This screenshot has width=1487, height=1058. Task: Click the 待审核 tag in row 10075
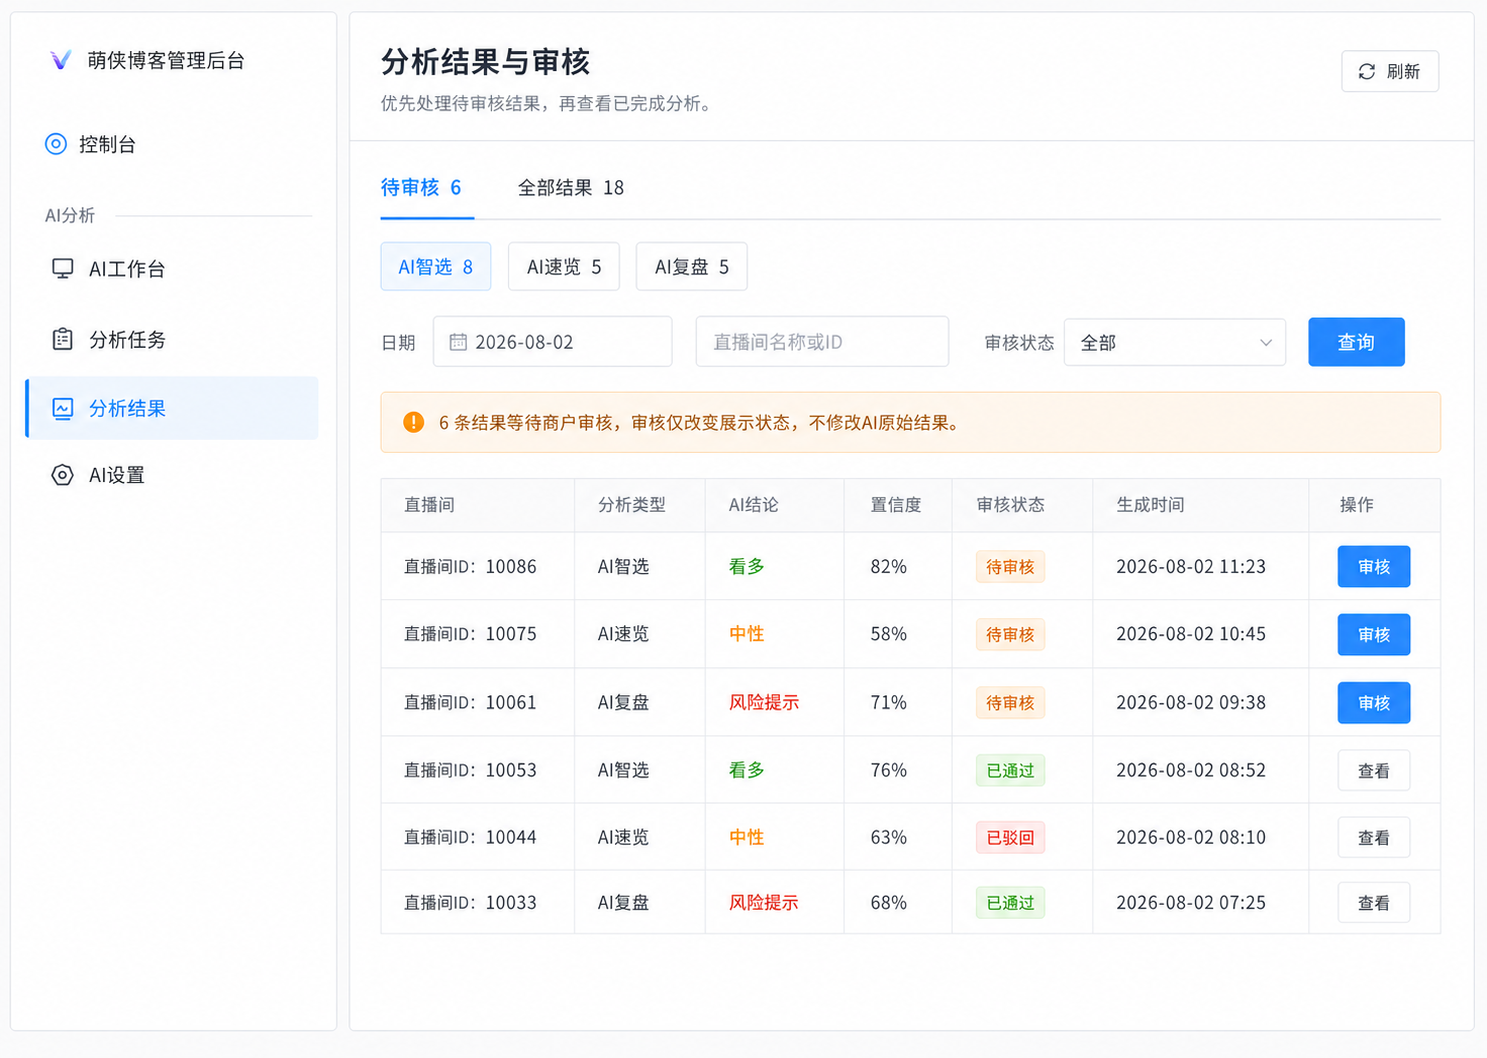point(1010,635)
